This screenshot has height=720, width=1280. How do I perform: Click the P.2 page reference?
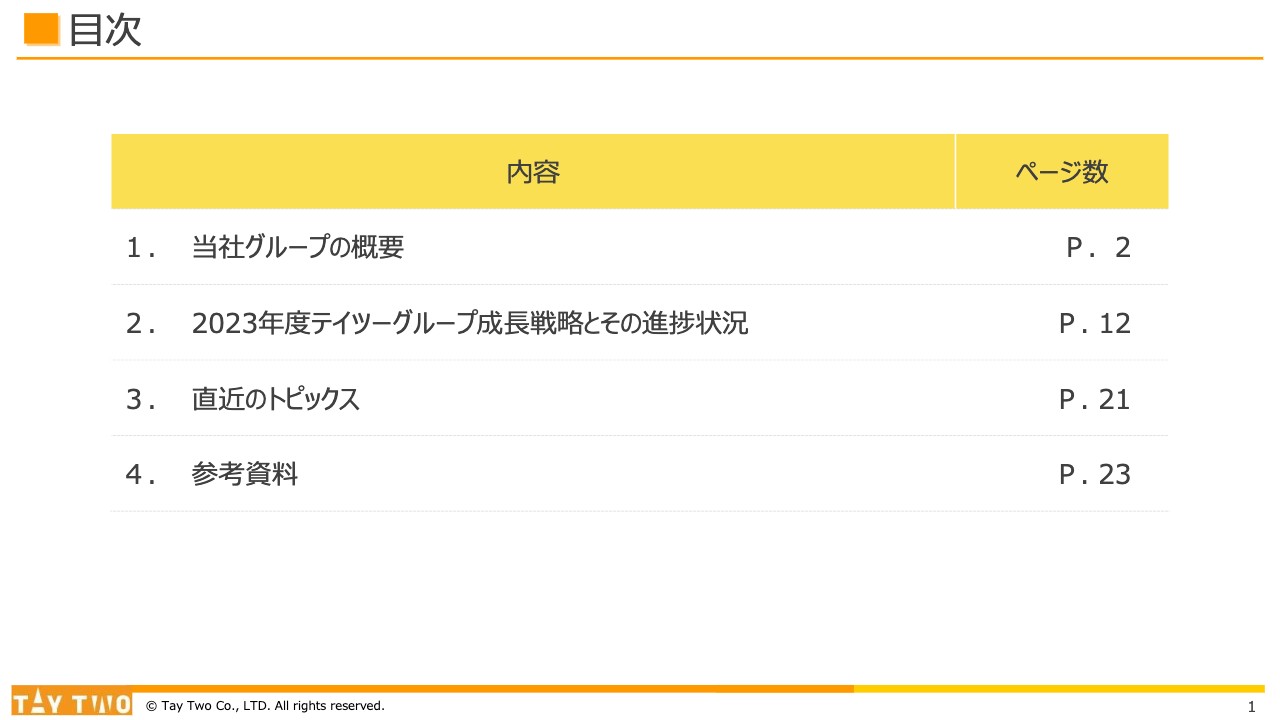tap(1096, 247)
